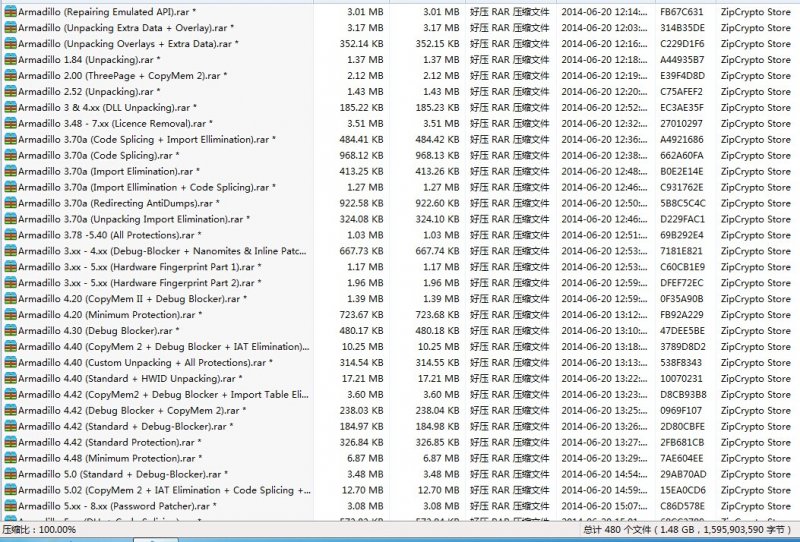Pick the RAR icon of Armadillo 4.30 (Debug Blocker).rar
Image resolution: width=800 pixels, height=542 pixels.
click(x=10, y=331)
